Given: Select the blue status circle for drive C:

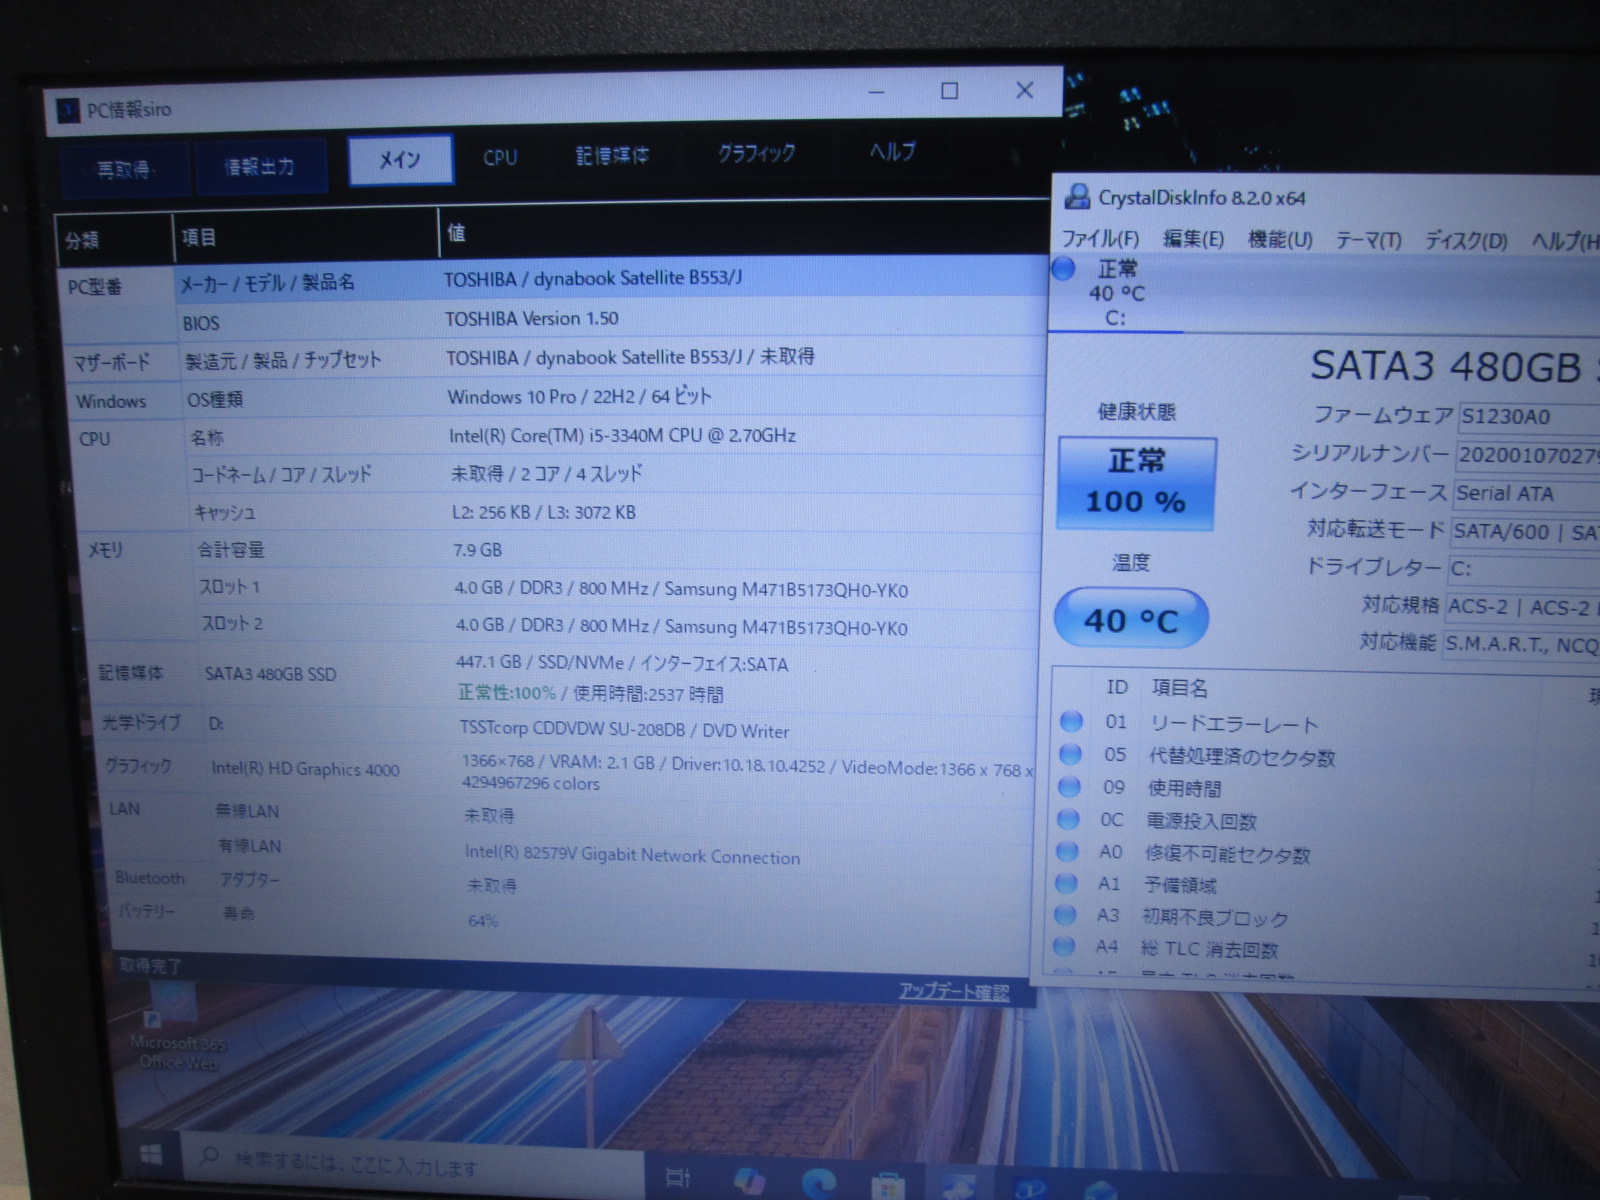Looking at the screenshot, I should coord(1064,269).
